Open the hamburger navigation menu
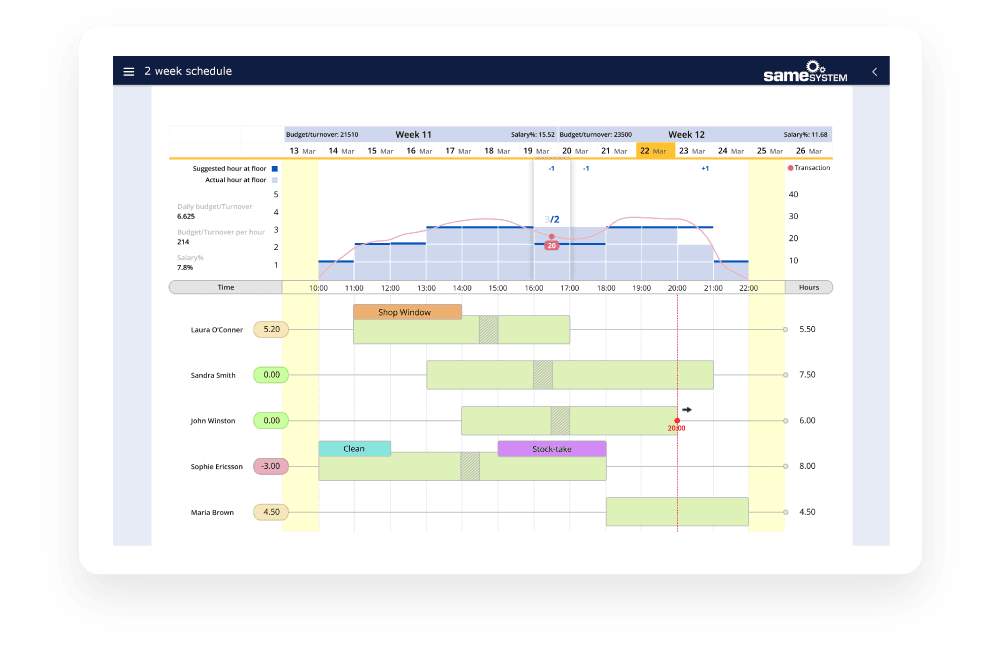The width and height of the screenshot is (1001, 651). [x=129, y=71]
